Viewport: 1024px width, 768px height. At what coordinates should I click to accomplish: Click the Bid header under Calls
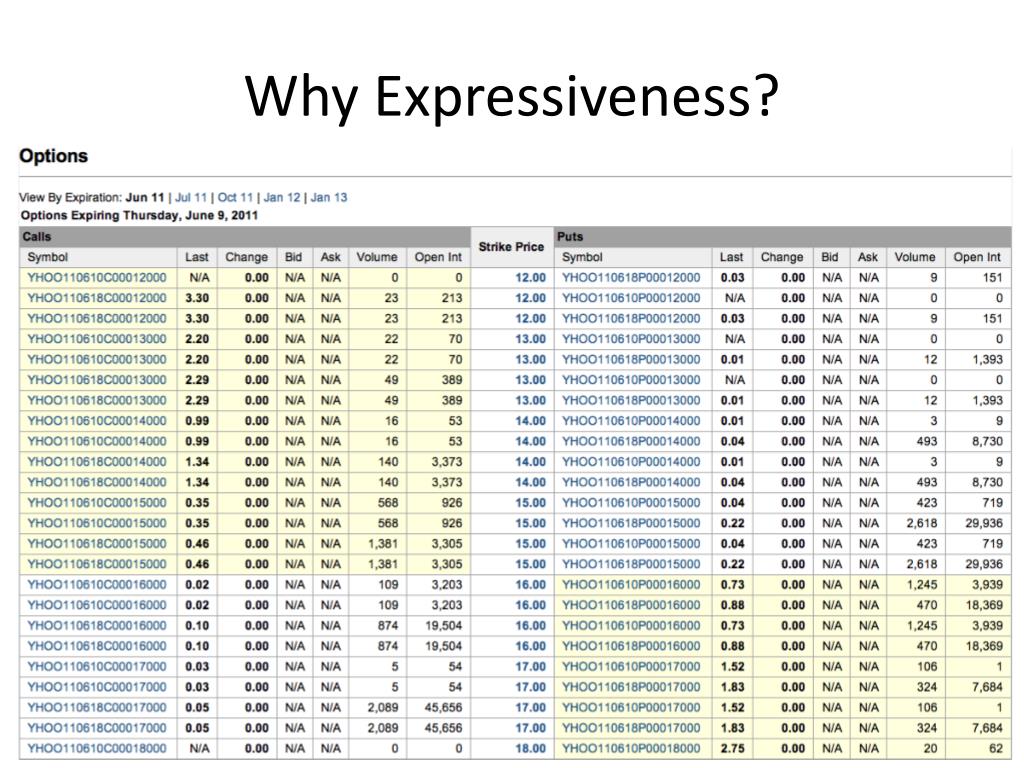pyautogui.click(x=293, y=257)
